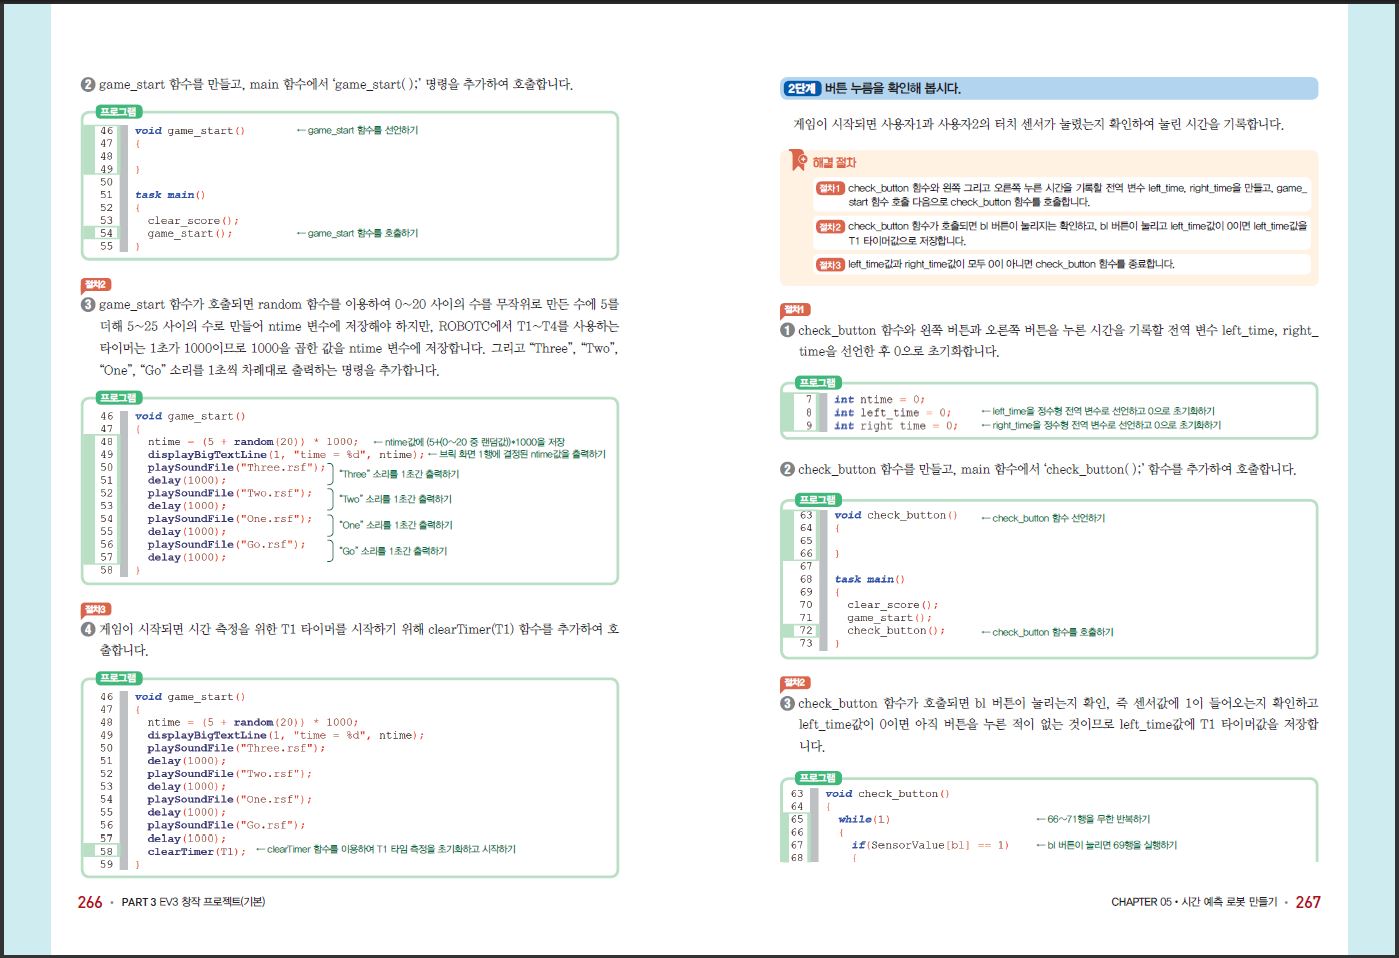Click the 프로그램 label above the clearTimer code block
The height and width of the screenshot is (958, 1399).
(x=118, y=678)
